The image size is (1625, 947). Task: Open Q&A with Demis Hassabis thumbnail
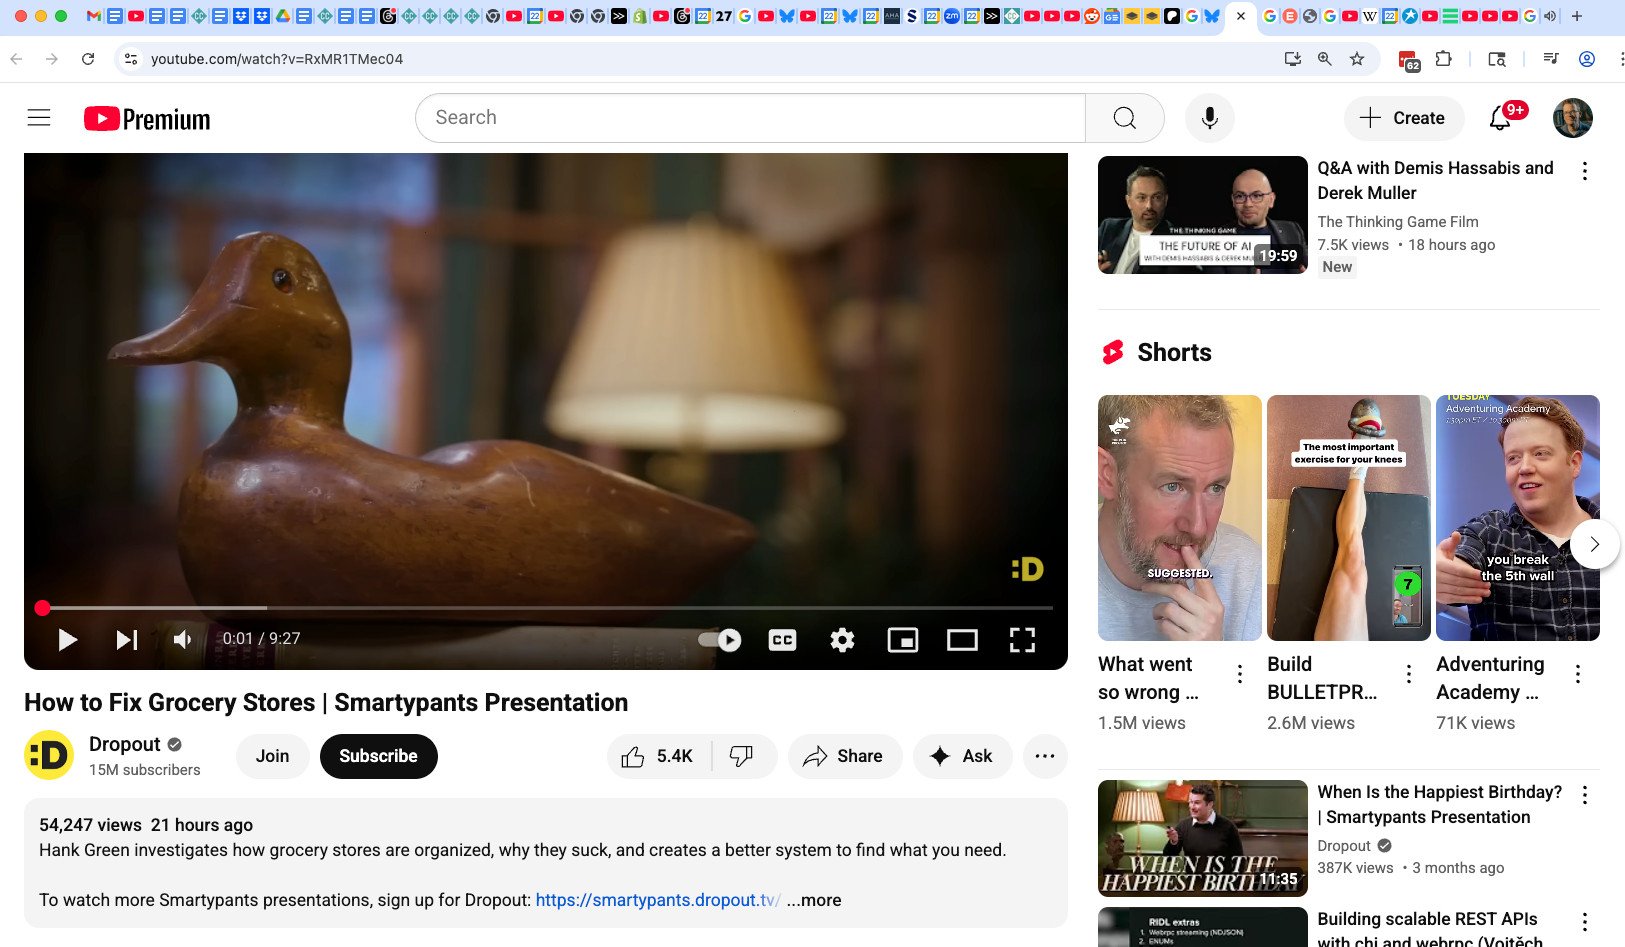(1203, 215)
